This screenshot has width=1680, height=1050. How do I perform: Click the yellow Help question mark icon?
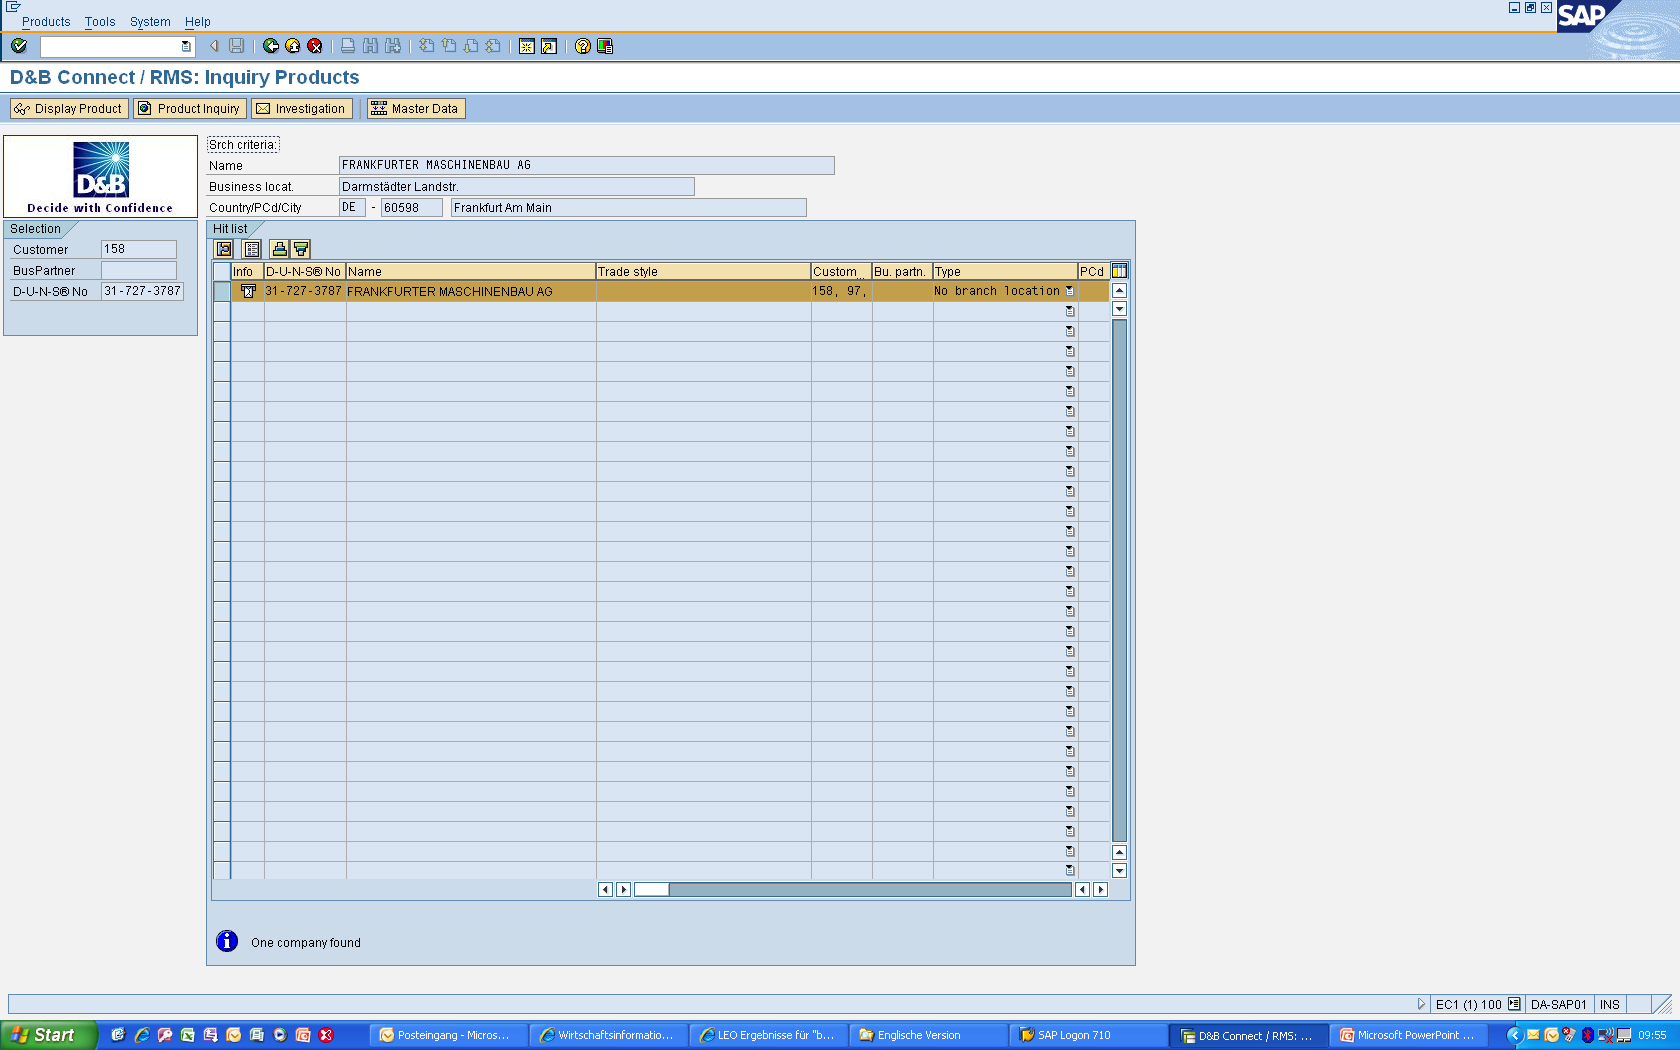[x=583, y=46]
